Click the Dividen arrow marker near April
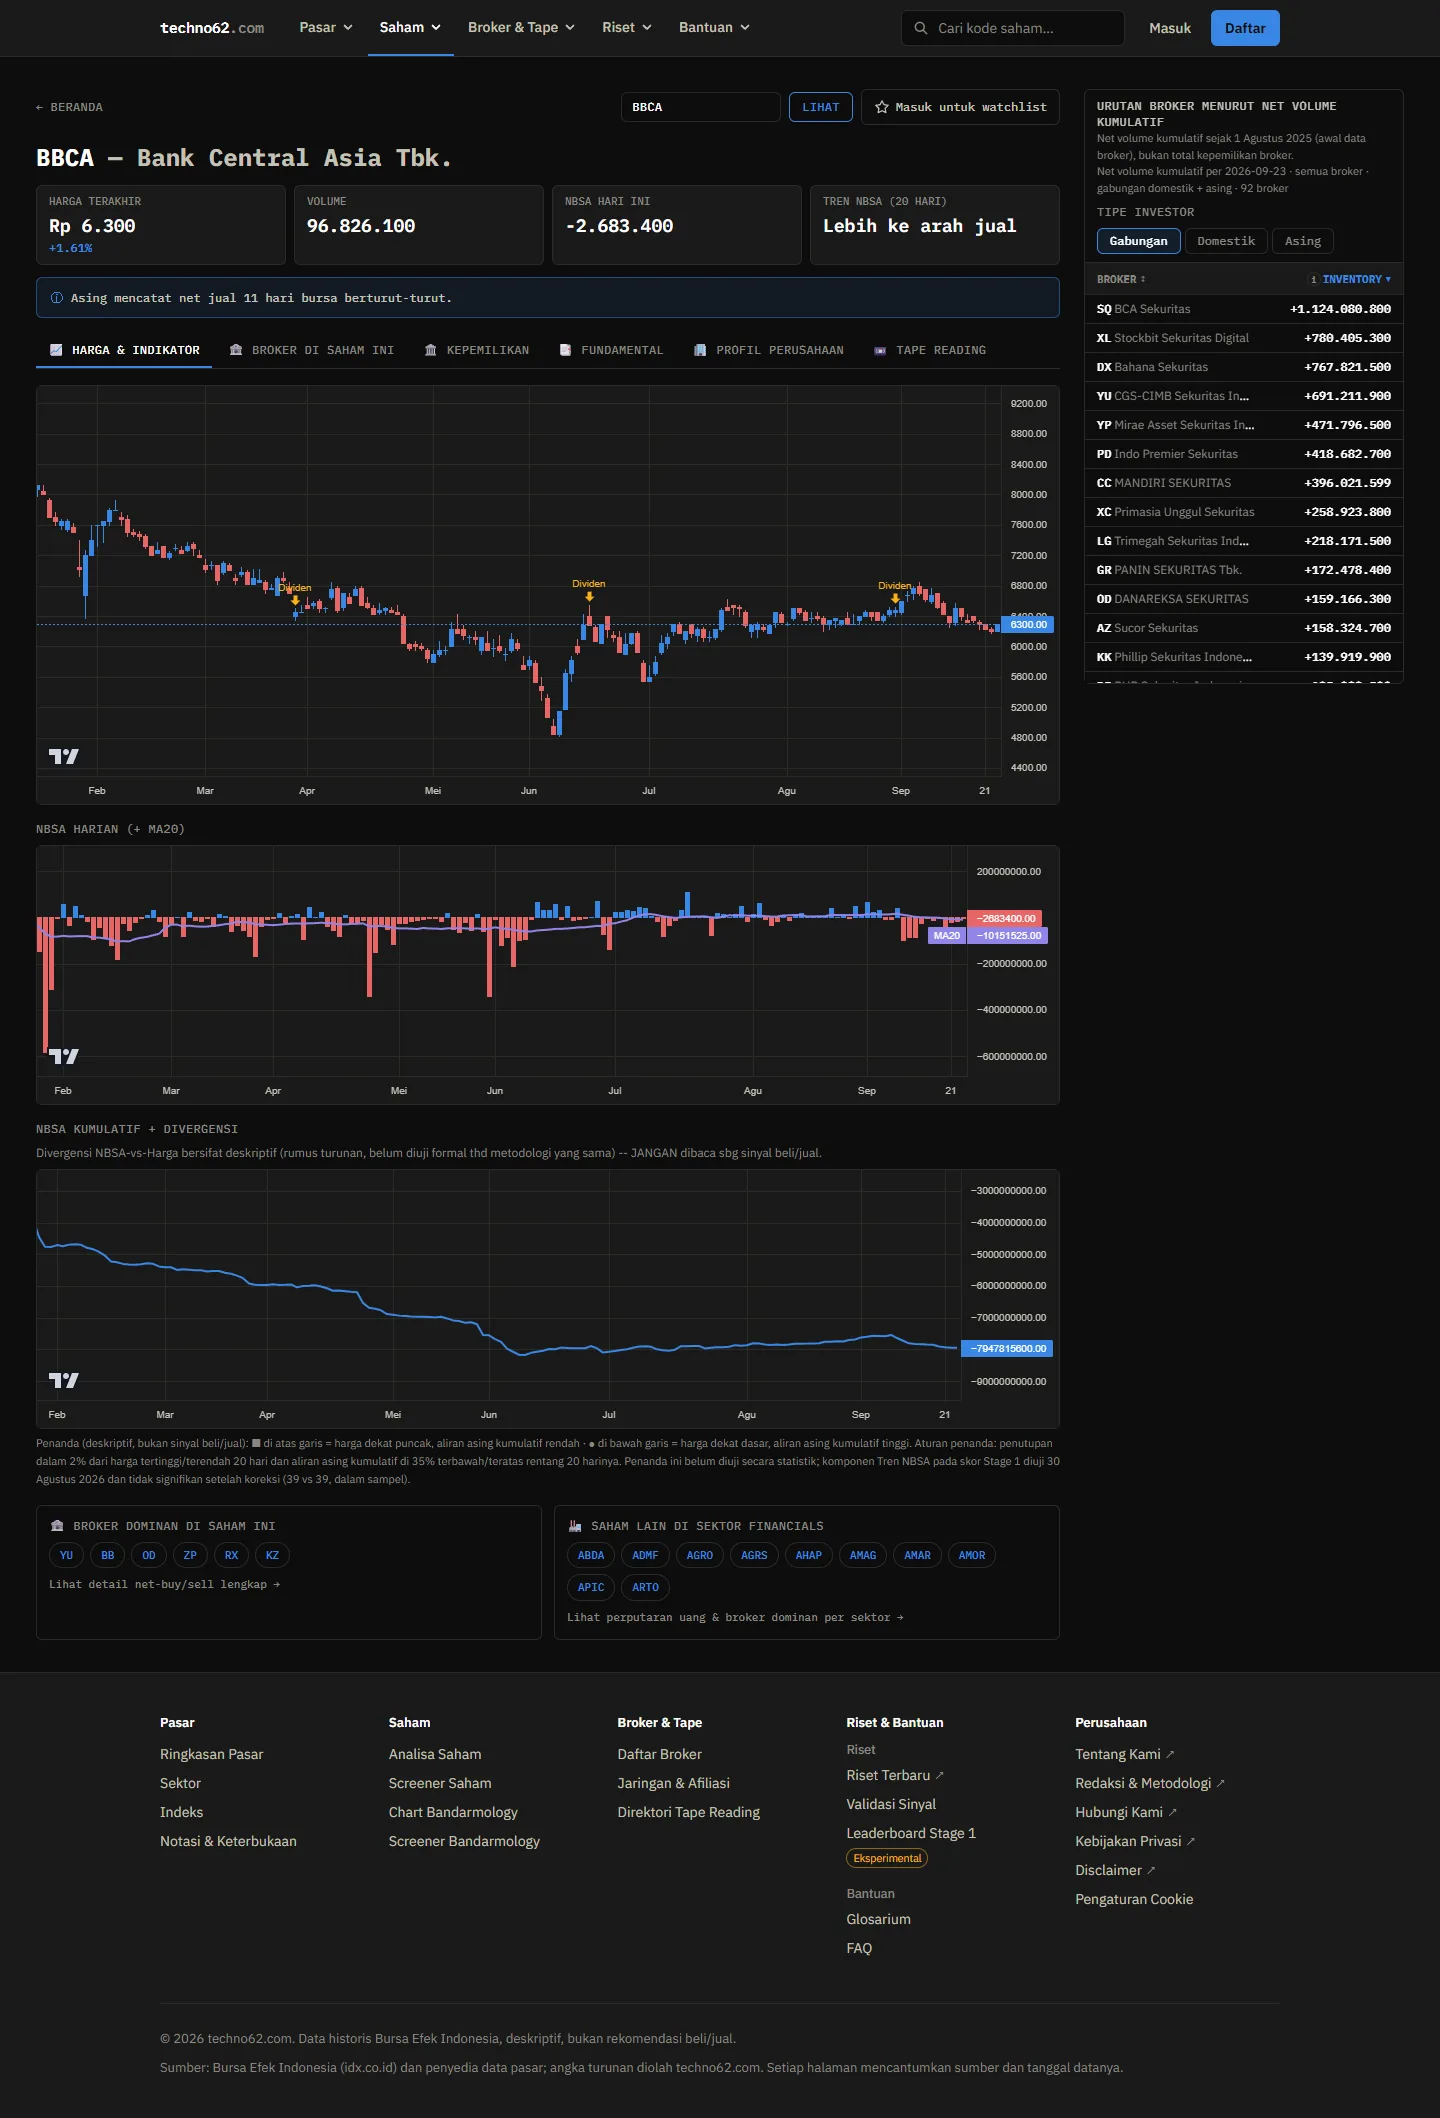The height and width of the screenshot is (2118, 1440). [295, 600]
